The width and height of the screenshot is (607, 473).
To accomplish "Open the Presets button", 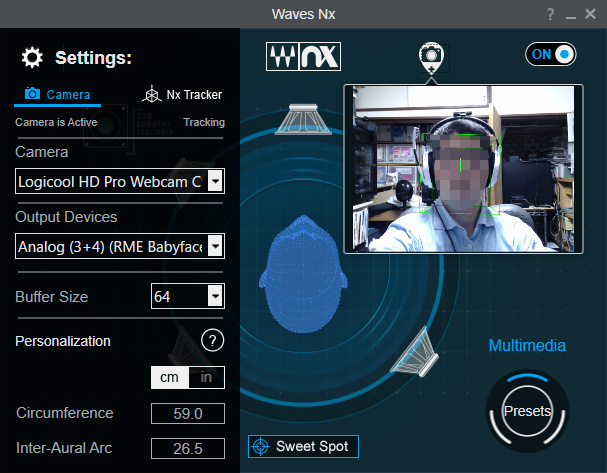I will [527, 411].
